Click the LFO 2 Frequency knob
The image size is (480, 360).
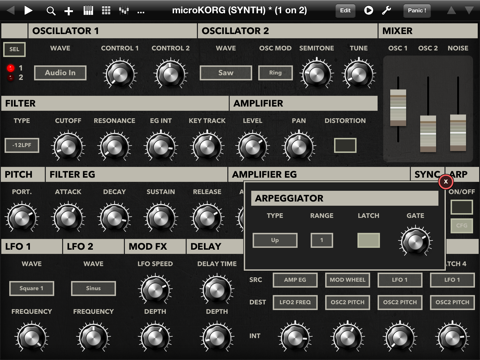[93, 337]
